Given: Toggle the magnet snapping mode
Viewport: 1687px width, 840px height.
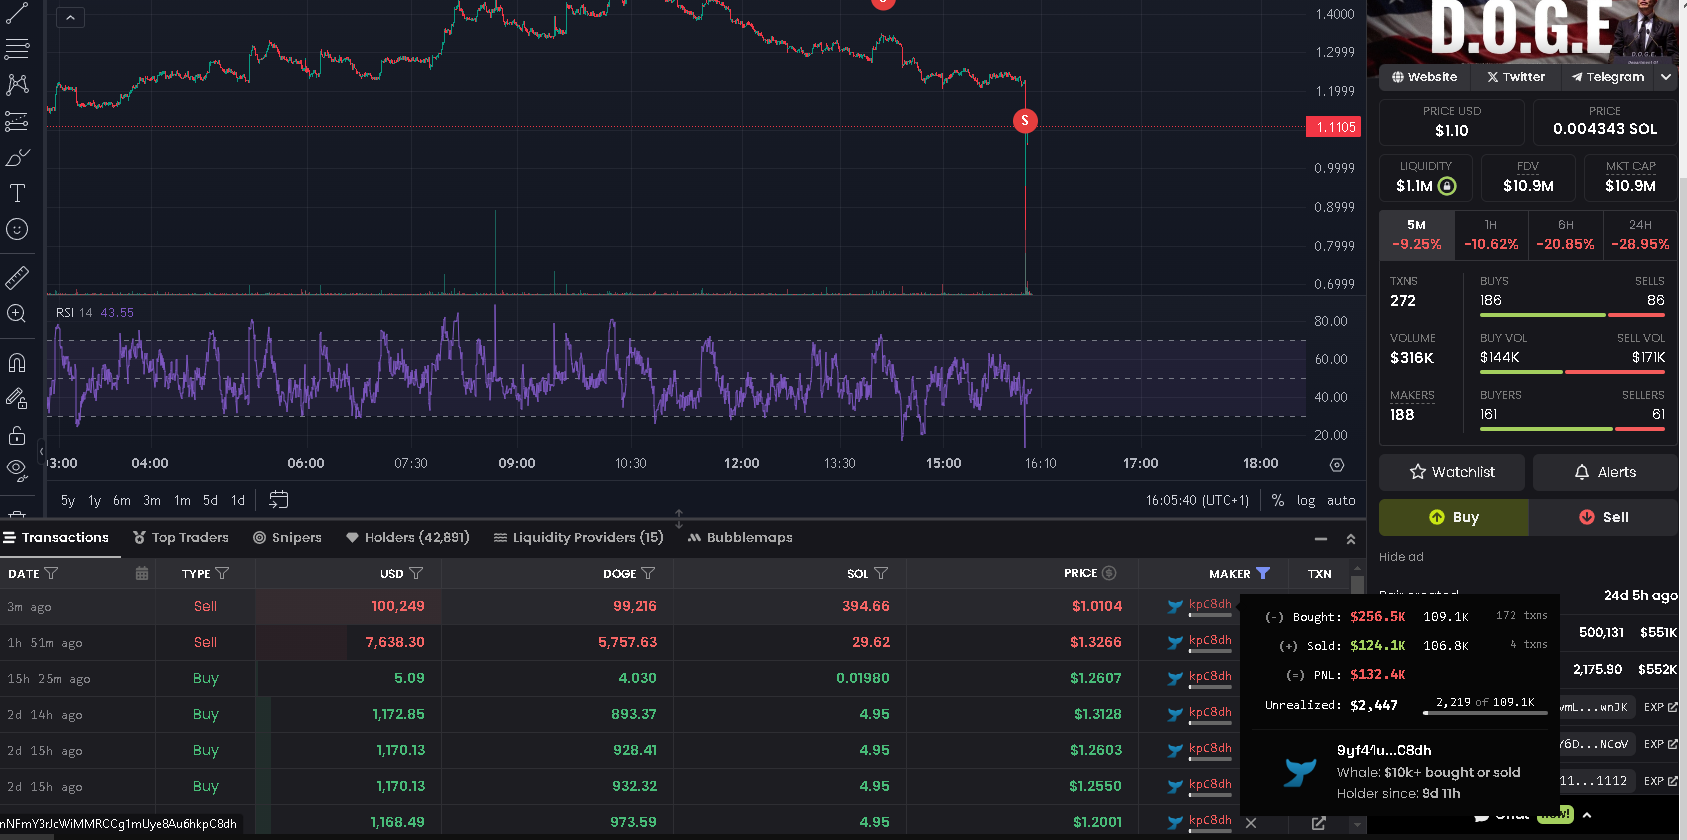Looking at the screenshot, I should [x=17, y=362].
